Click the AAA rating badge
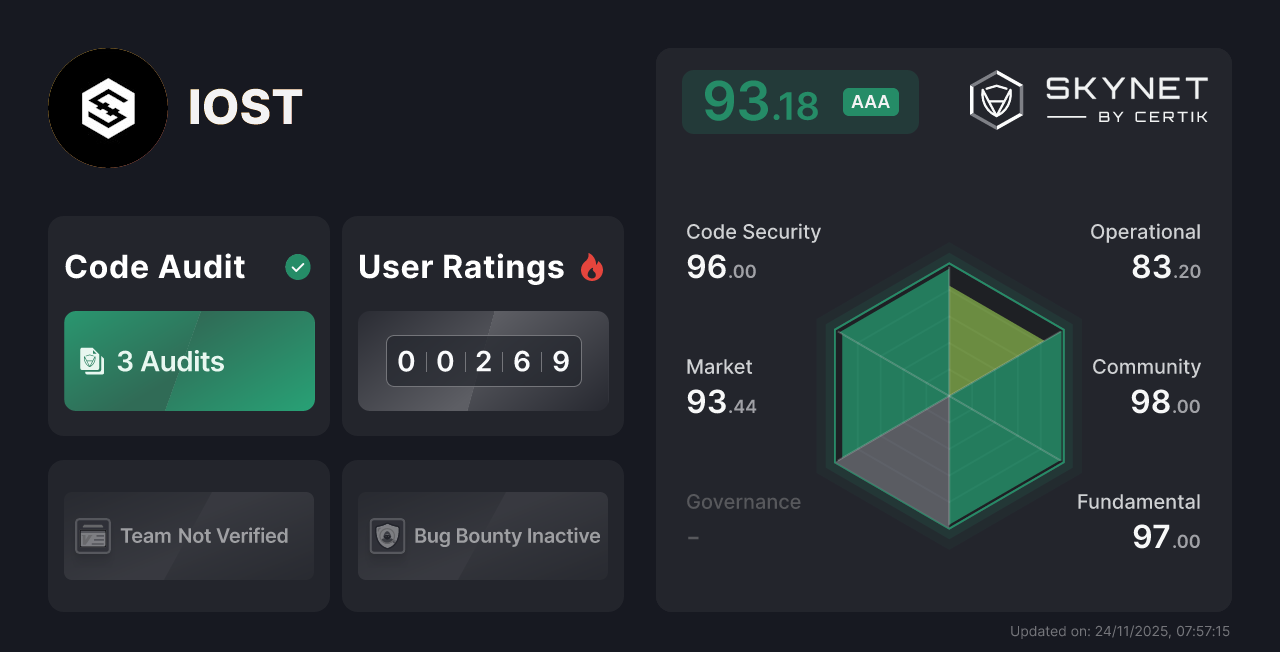This screenshot has height=652, width=1280. click(x=869, y=101)
